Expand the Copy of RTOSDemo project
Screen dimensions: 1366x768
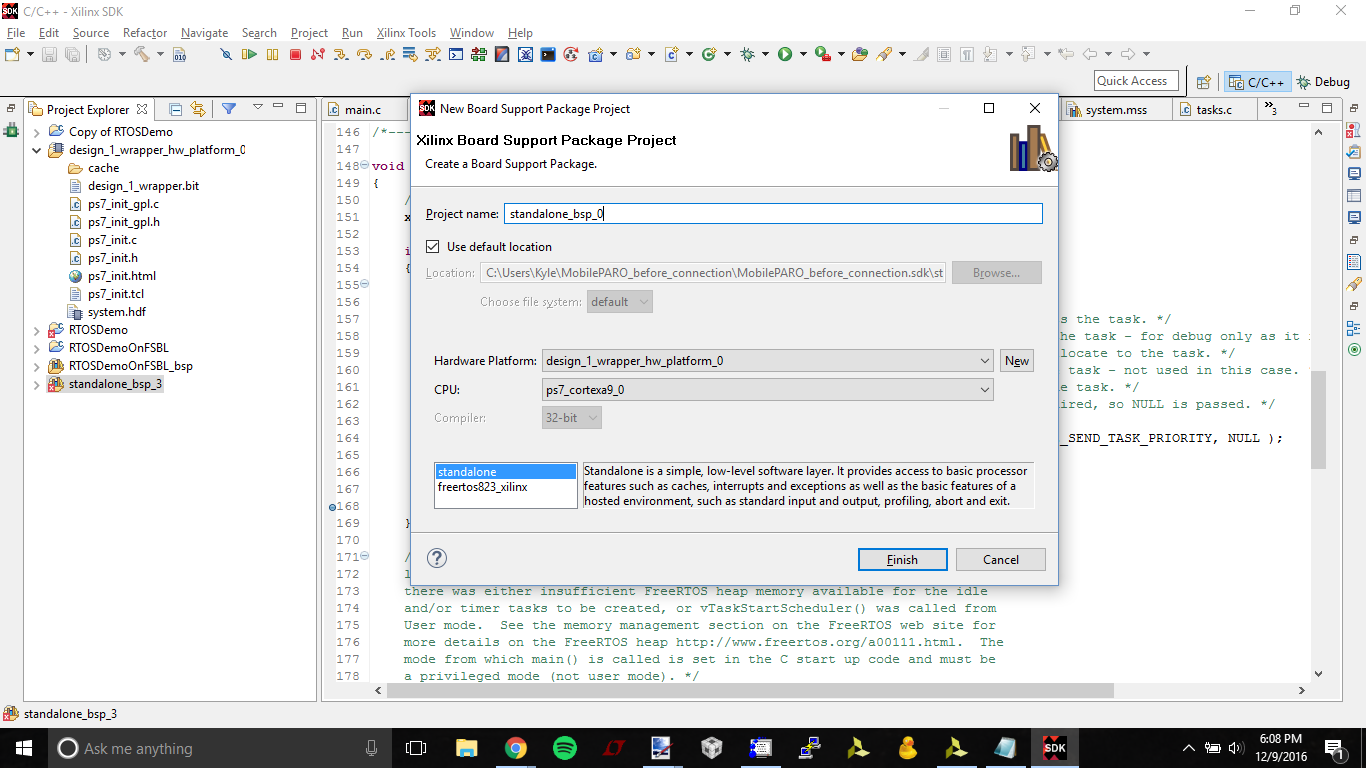click(37, 132)
